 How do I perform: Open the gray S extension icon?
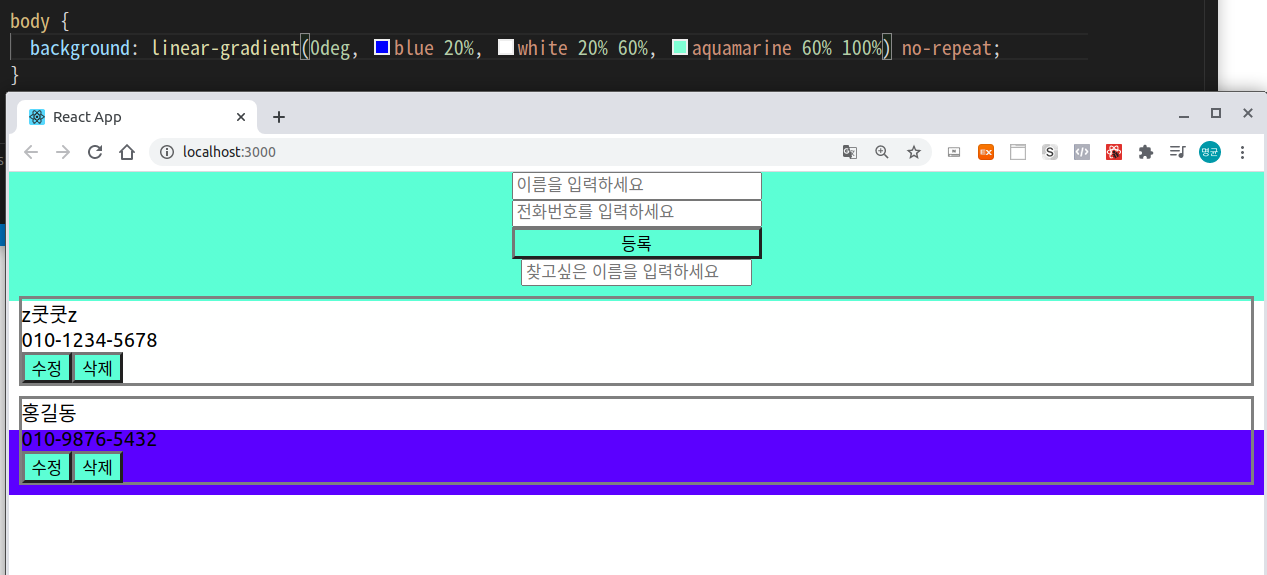[1050, 152]
